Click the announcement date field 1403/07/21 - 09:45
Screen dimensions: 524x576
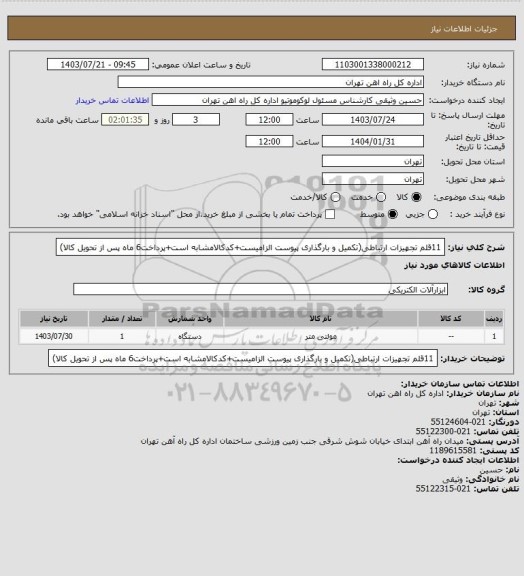98,64
